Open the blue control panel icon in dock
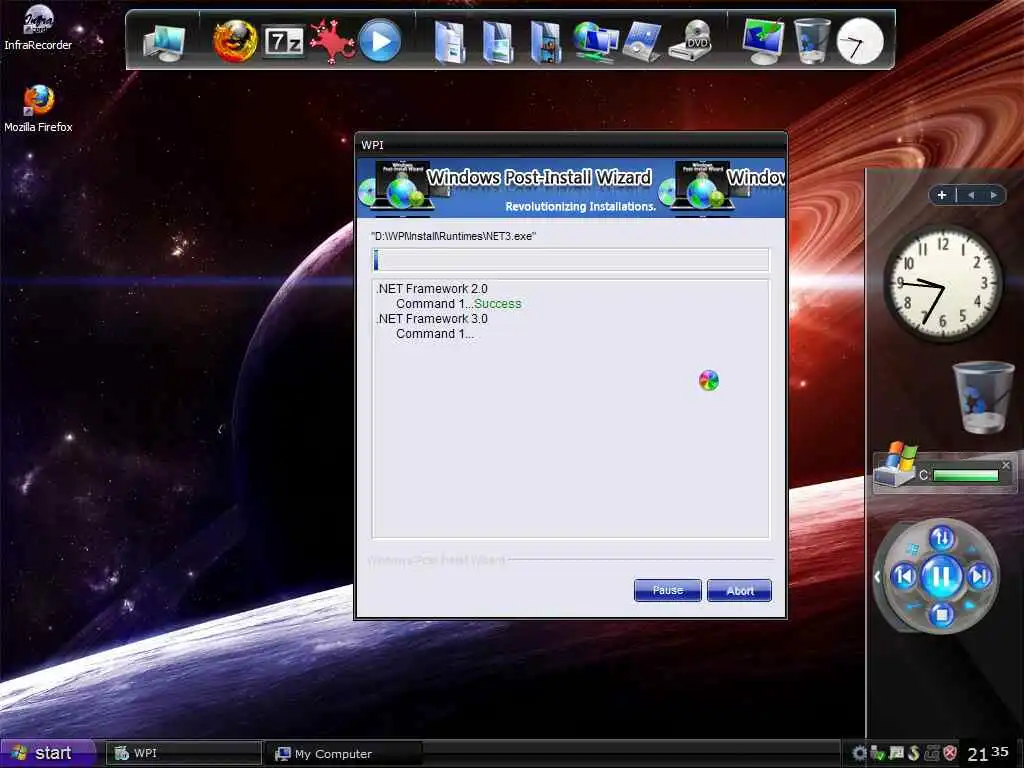This screenshot has width=1024, height=768. click(643, 42)
